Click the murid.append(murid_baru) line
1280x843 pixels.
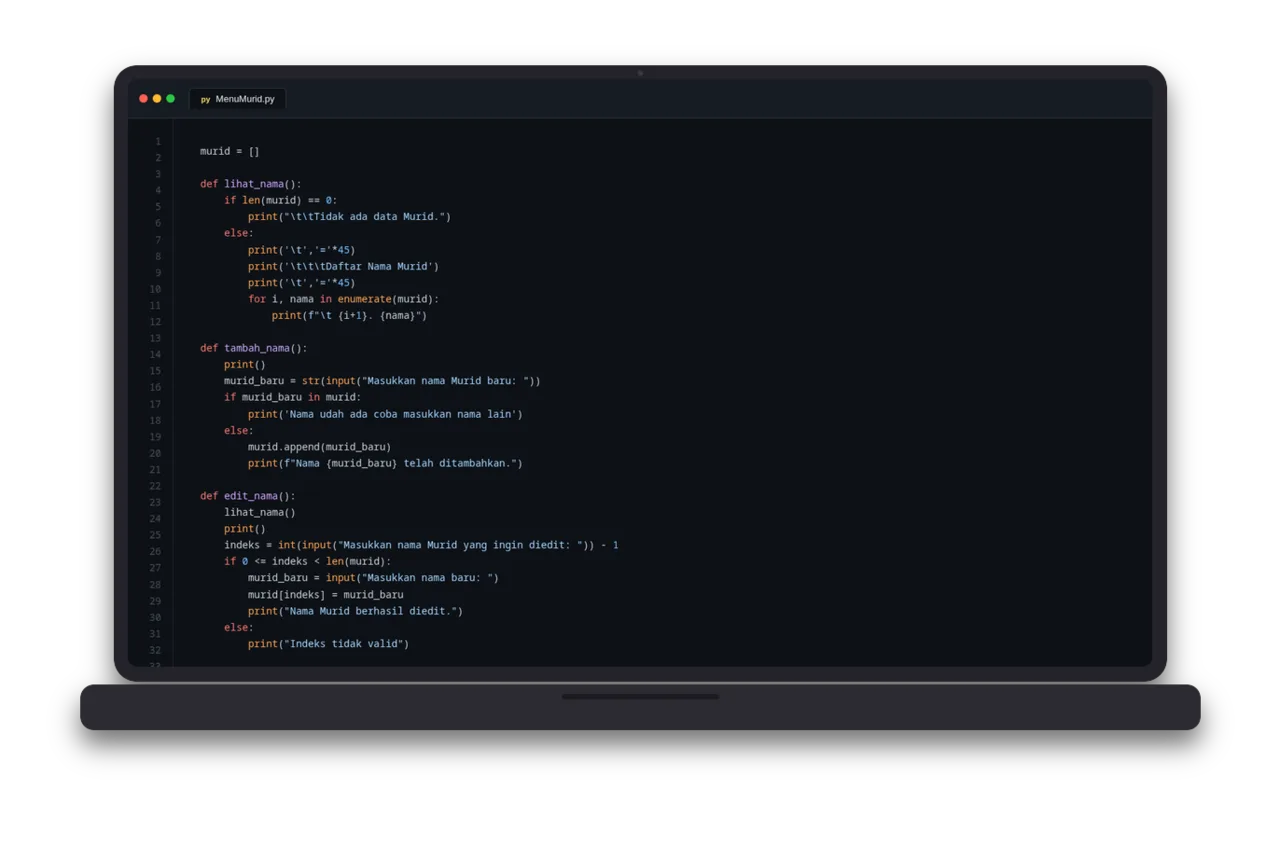tap(319, 447)
